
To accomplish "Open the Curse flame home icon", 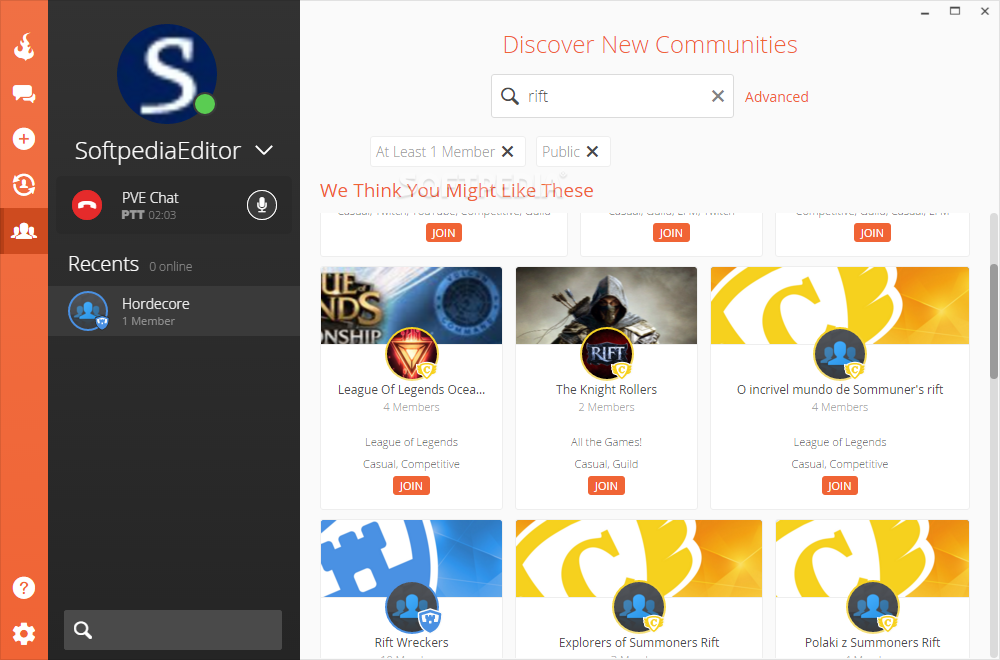I will [x=24, y=46].
